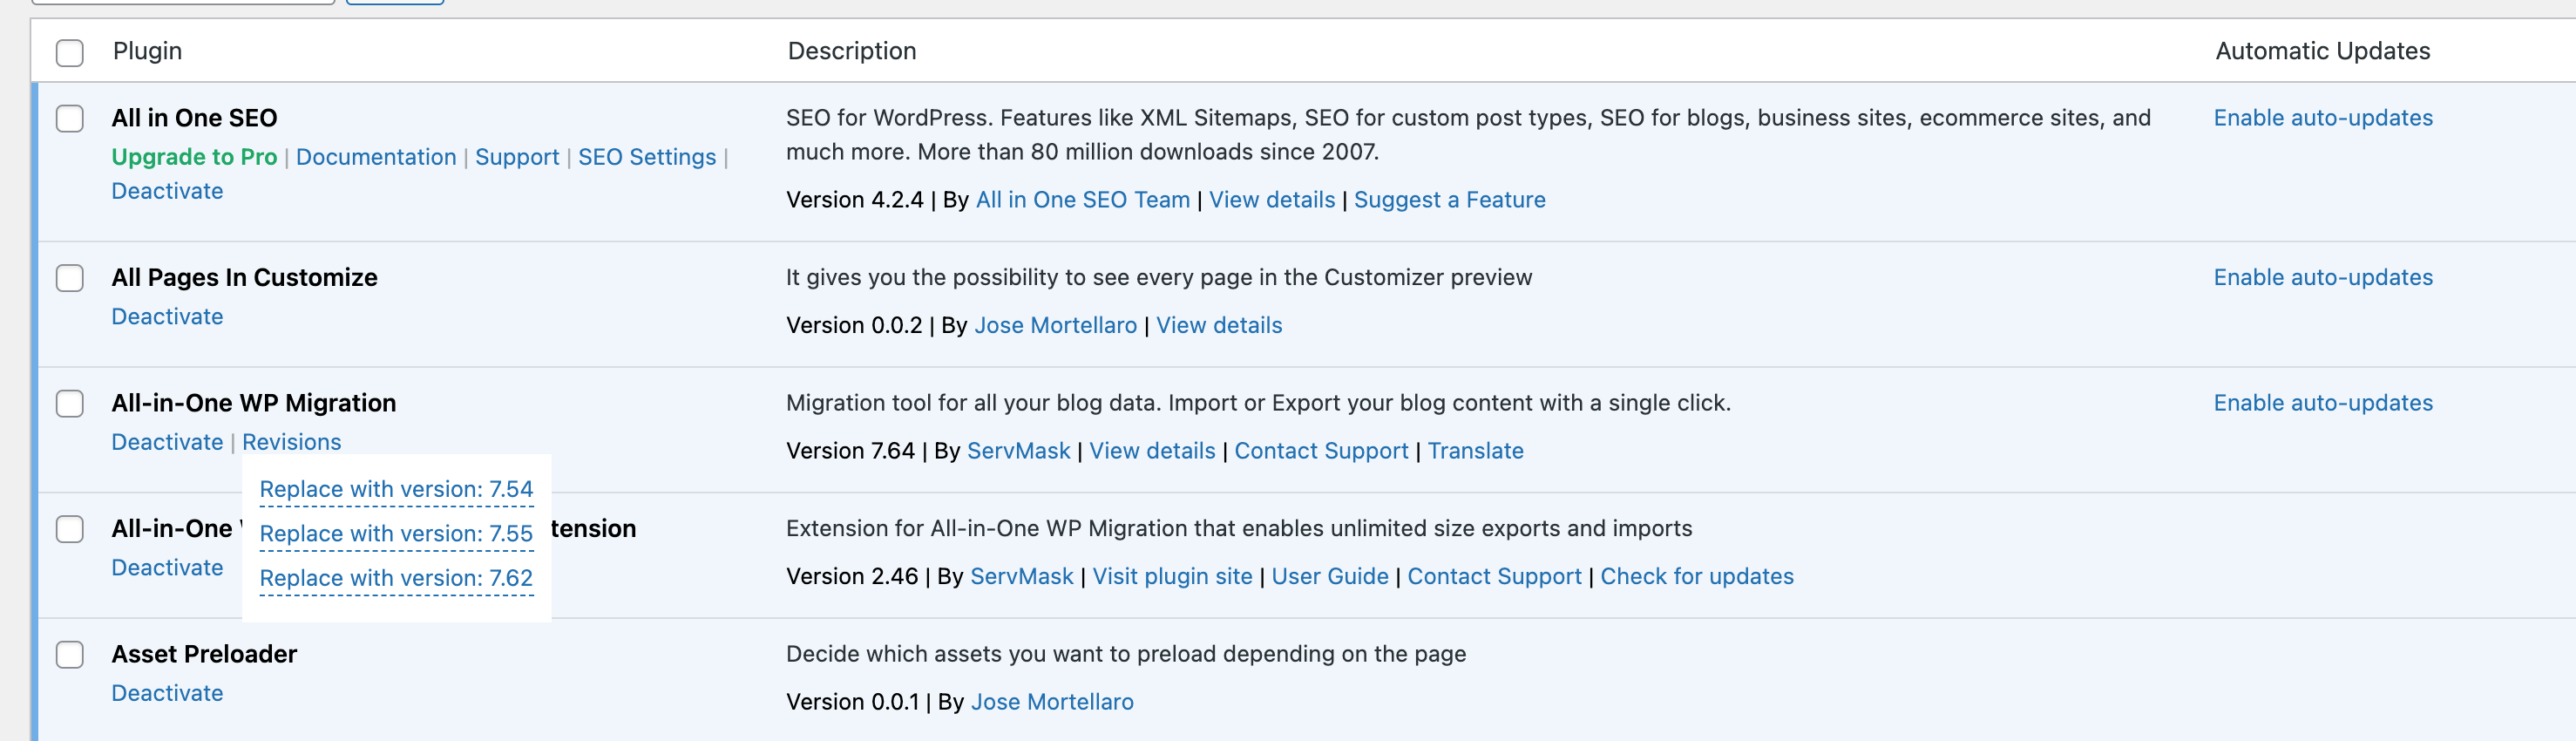The width and height of the screenshot is (2576, 741).
Task: Choose Replace with version: 7.54
Action: pos(396,489)
